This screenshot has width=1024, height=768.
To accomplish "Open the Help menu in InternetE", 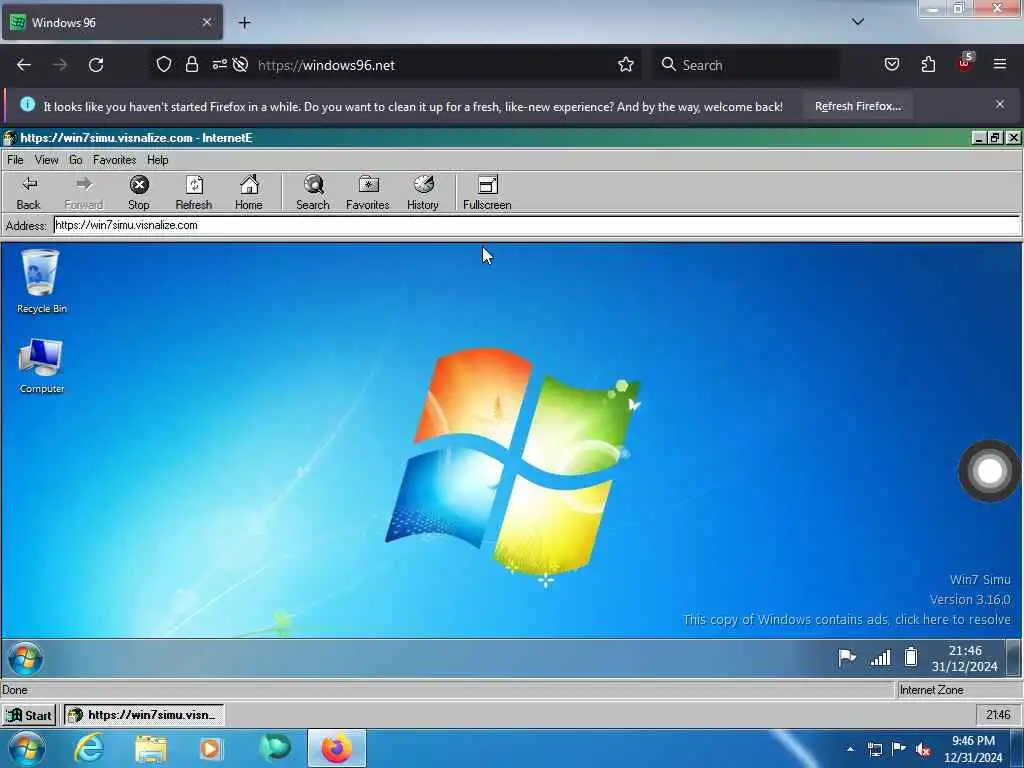I will coord(157,160).
